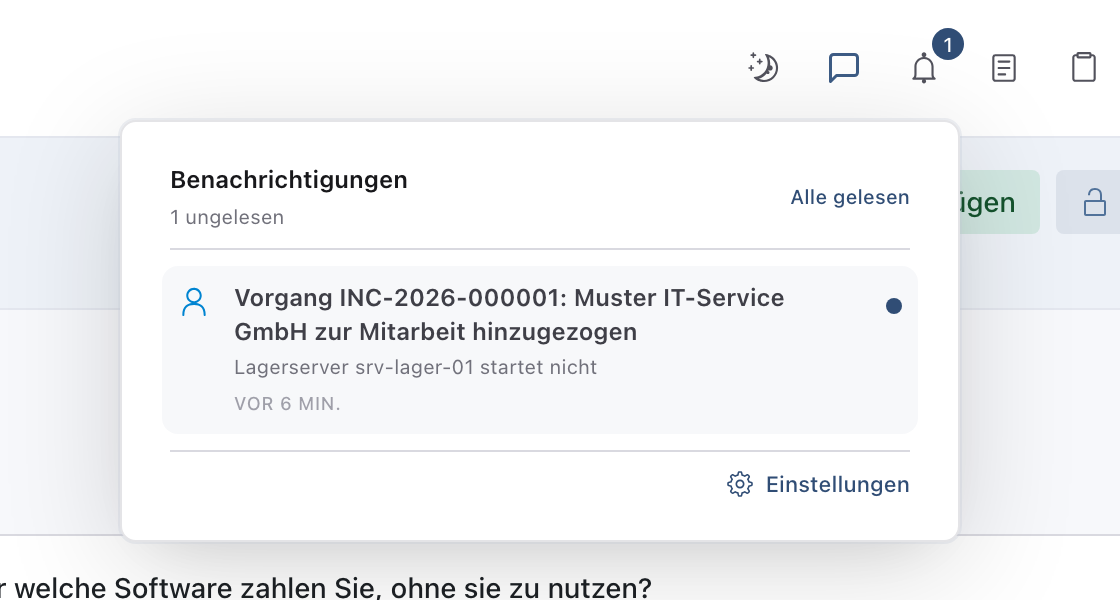Open the clipboard icon in toolbar
The width and height of the screenshot is (1120, 600).
[1084, 68]
